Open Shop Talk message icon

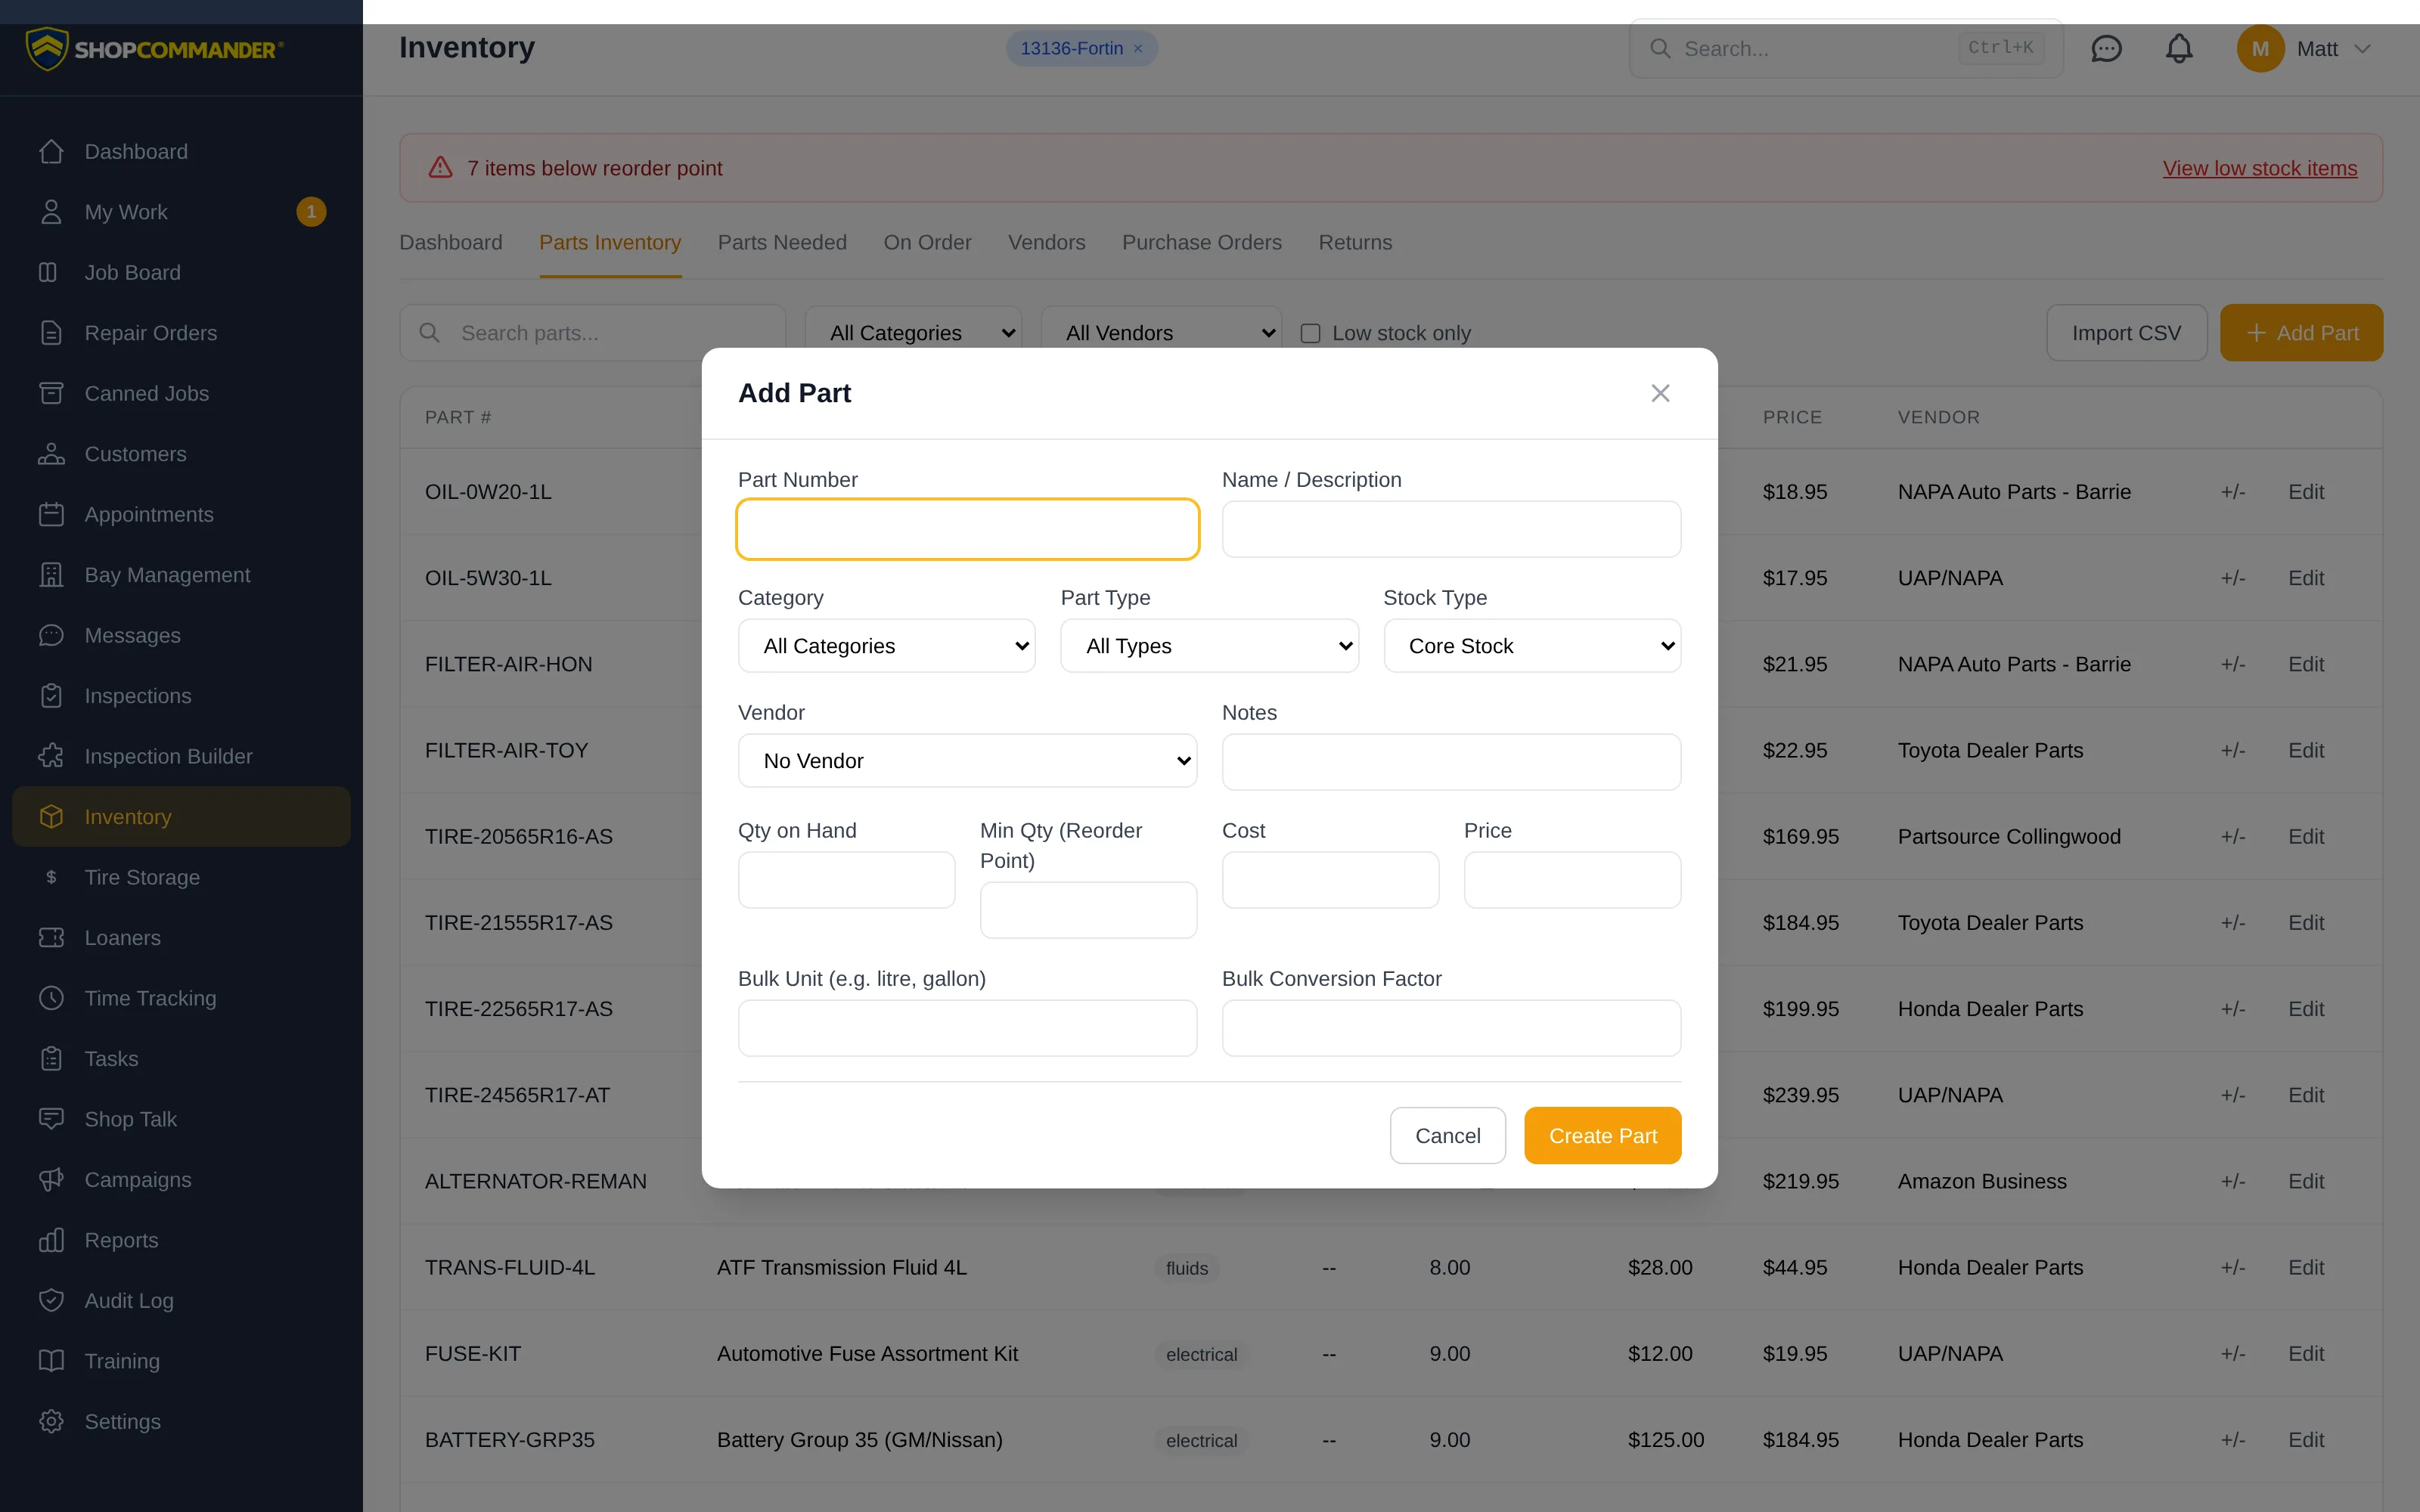click(51, 1119)
